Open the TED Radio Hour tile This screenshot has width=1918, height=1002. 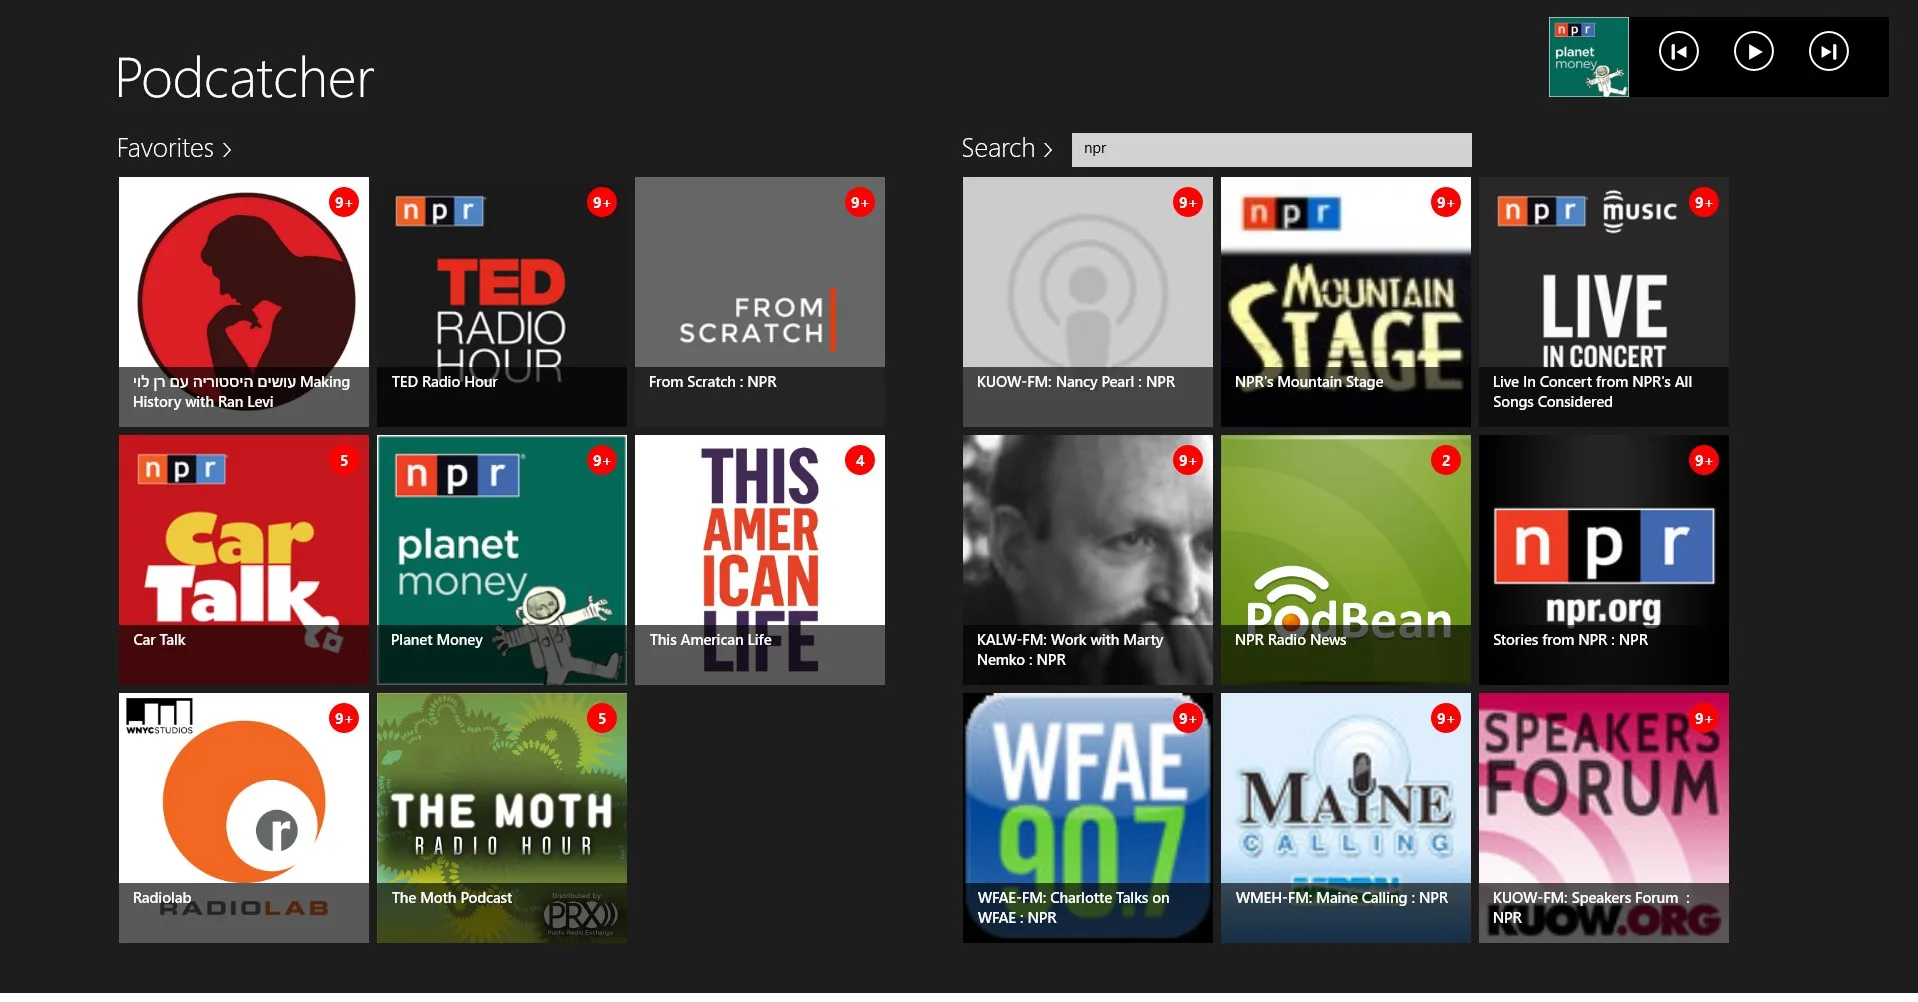502,302
